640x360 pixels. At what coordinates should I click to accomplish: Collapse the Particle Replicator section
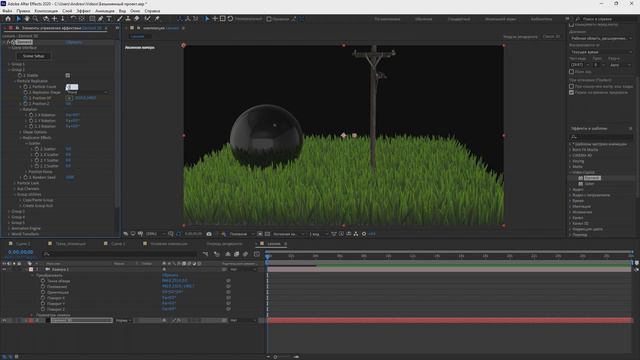coord(15,81)
